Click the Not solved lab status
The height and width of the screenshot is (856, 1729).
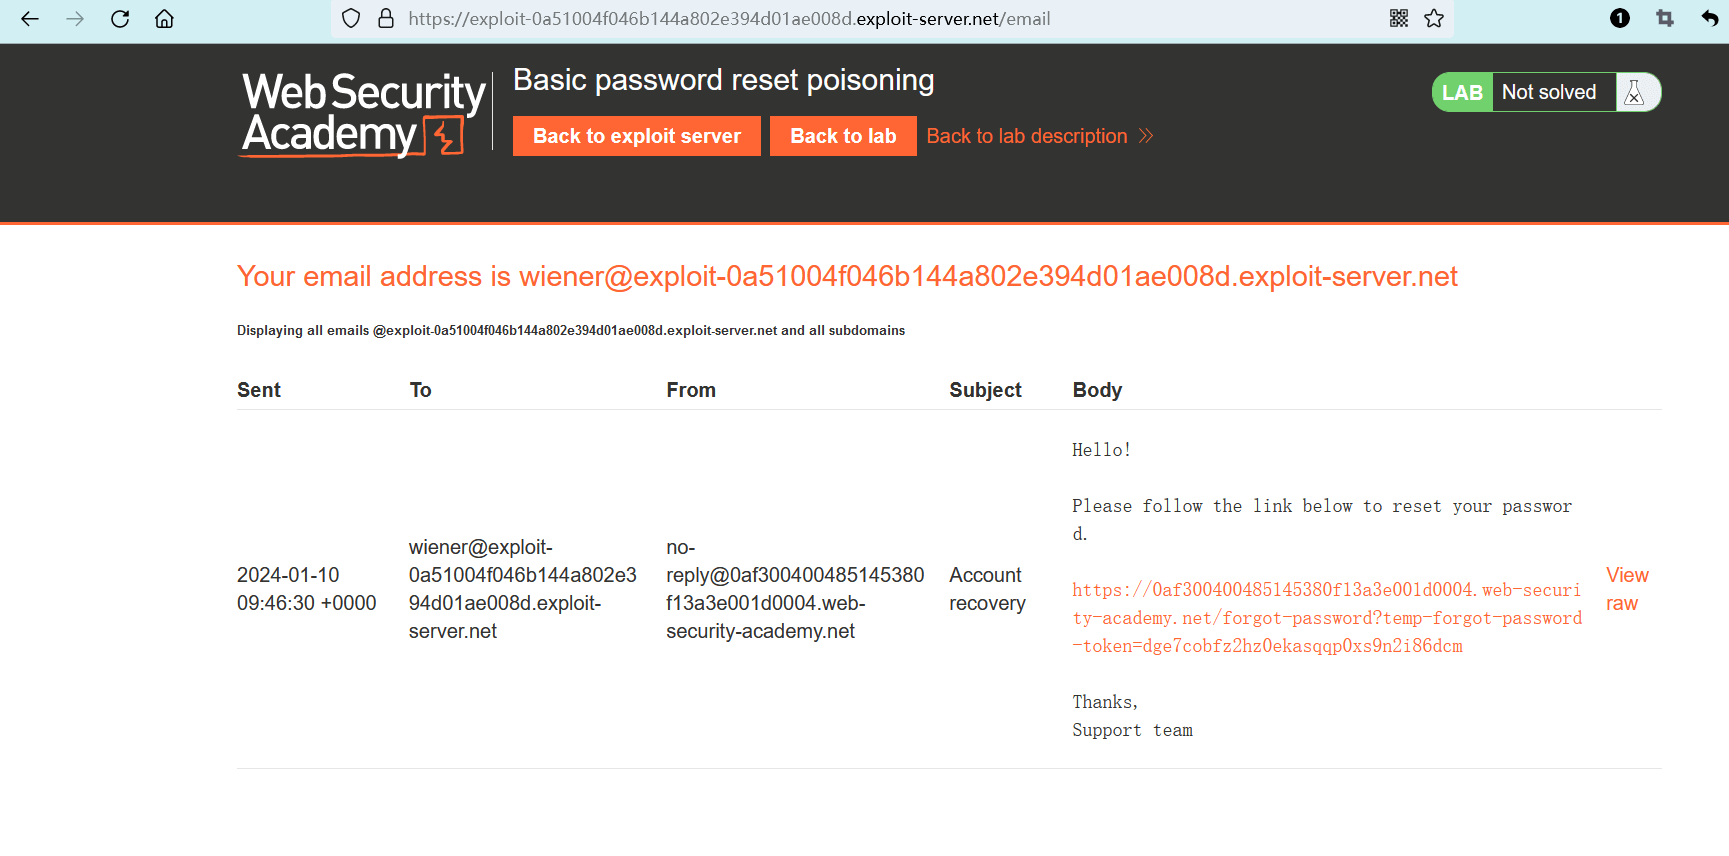click(1548, 92)
